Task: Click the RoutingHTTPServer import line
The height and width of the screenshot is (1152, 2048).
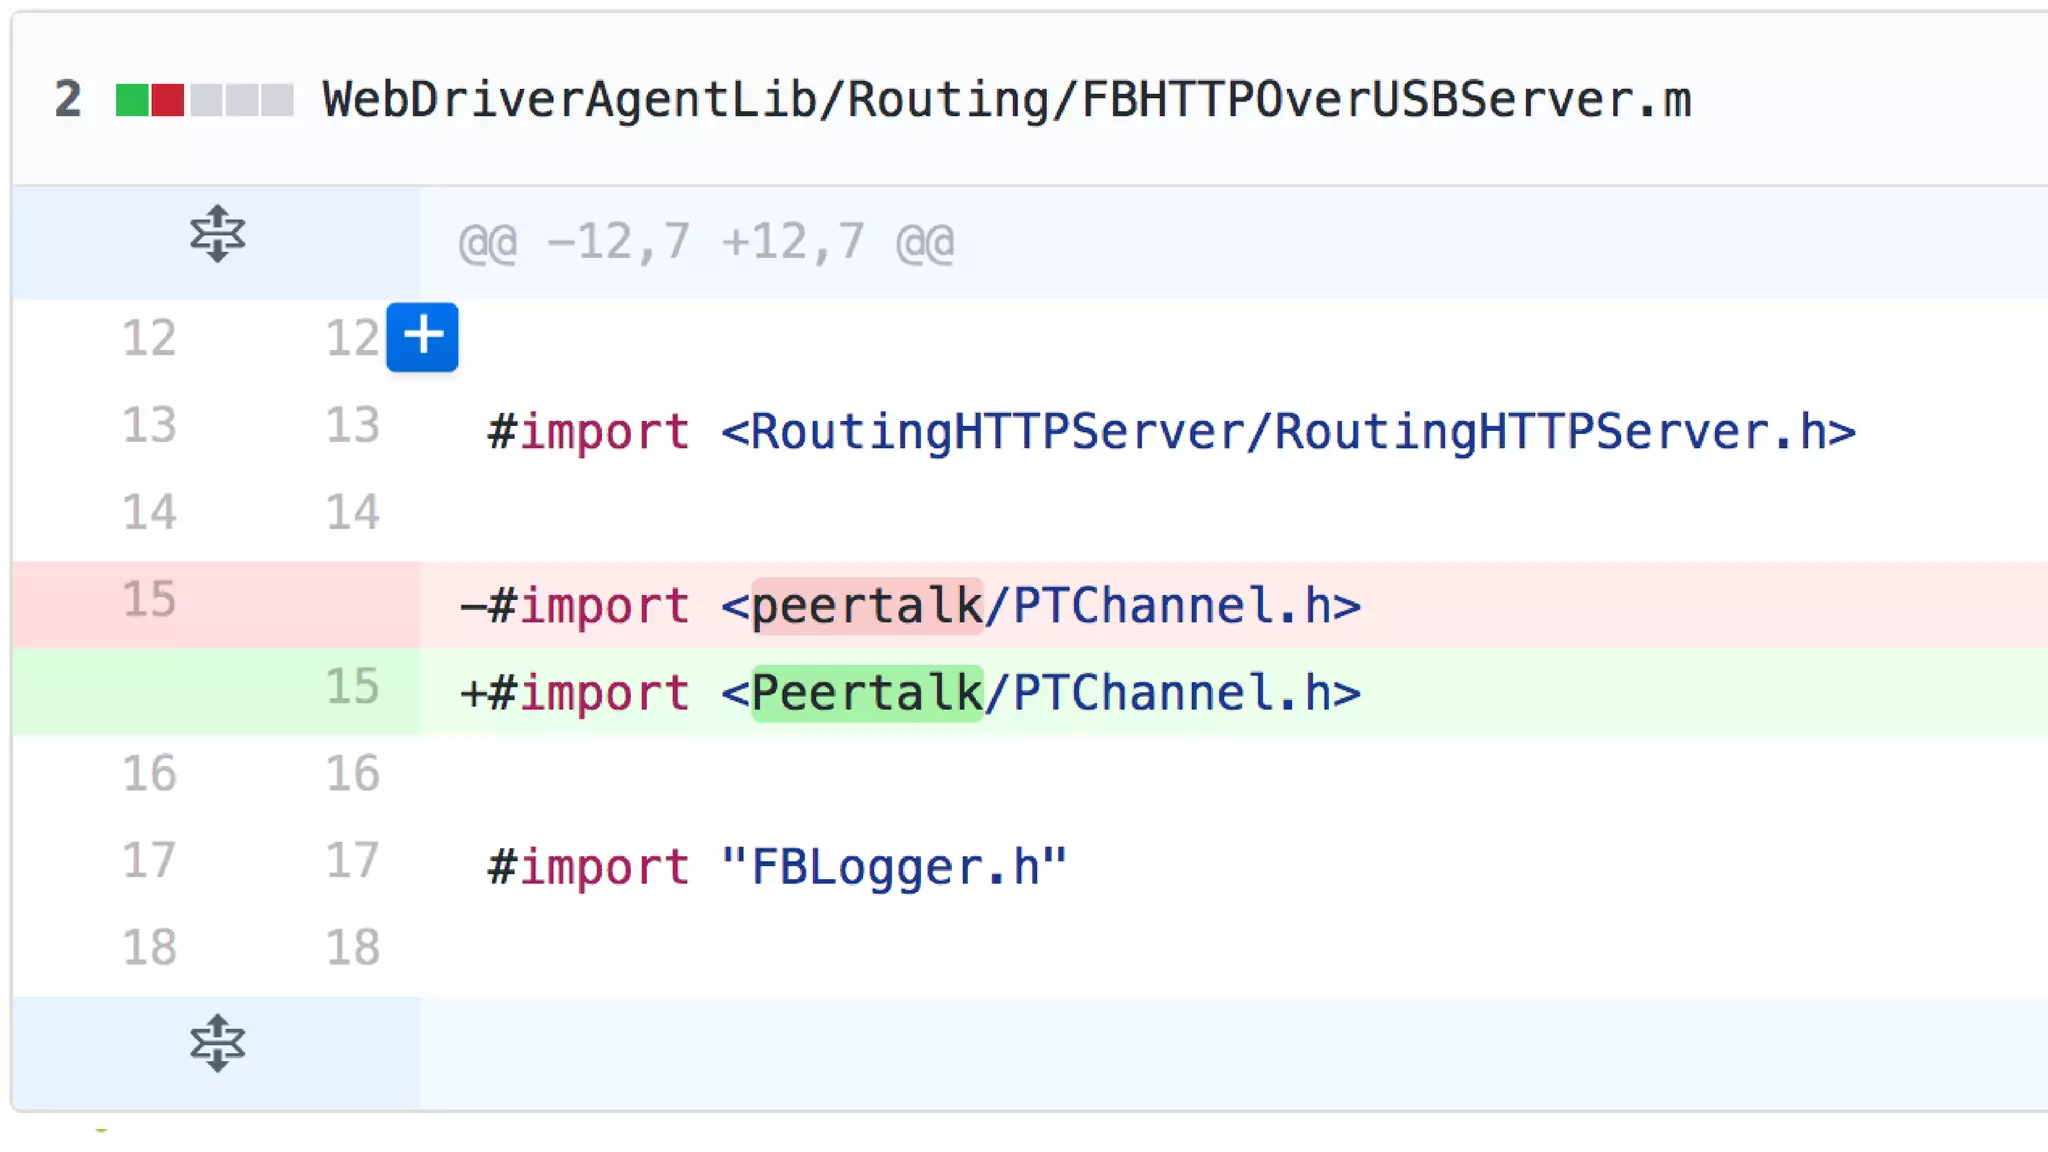Action: click(x=1170, y=432)
